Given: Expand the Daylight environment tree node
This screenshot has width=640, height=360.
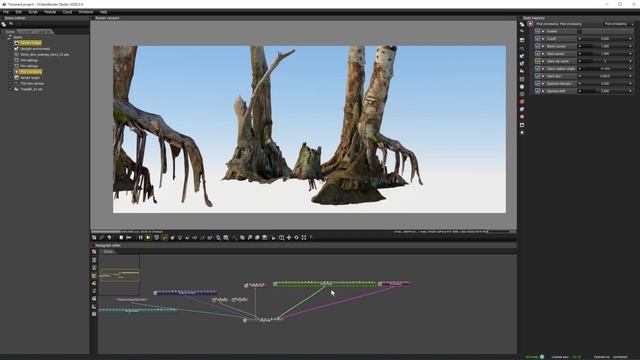Looking at the screenshot, I should click(x=11, y=49).
